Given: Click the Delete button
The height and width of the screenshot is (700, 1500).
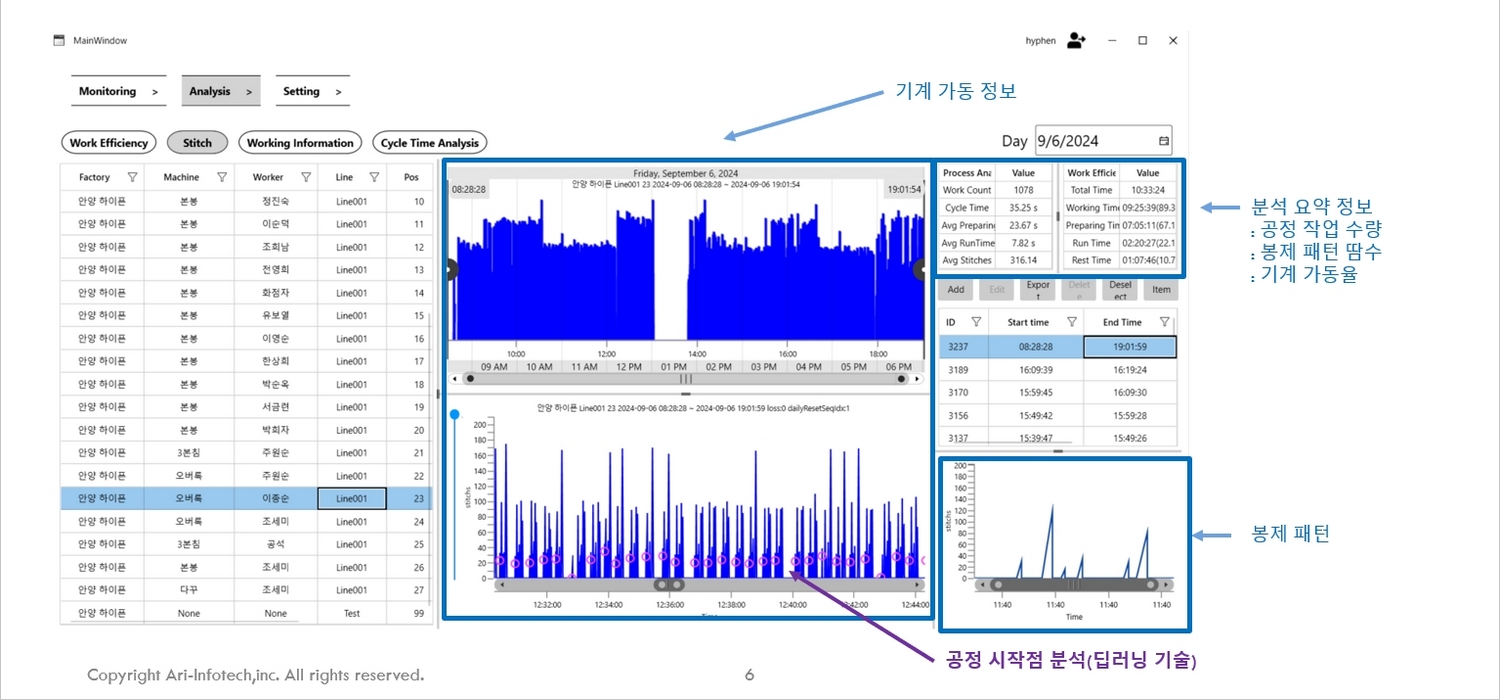Looking at the screenshot, I should 1079,290.
